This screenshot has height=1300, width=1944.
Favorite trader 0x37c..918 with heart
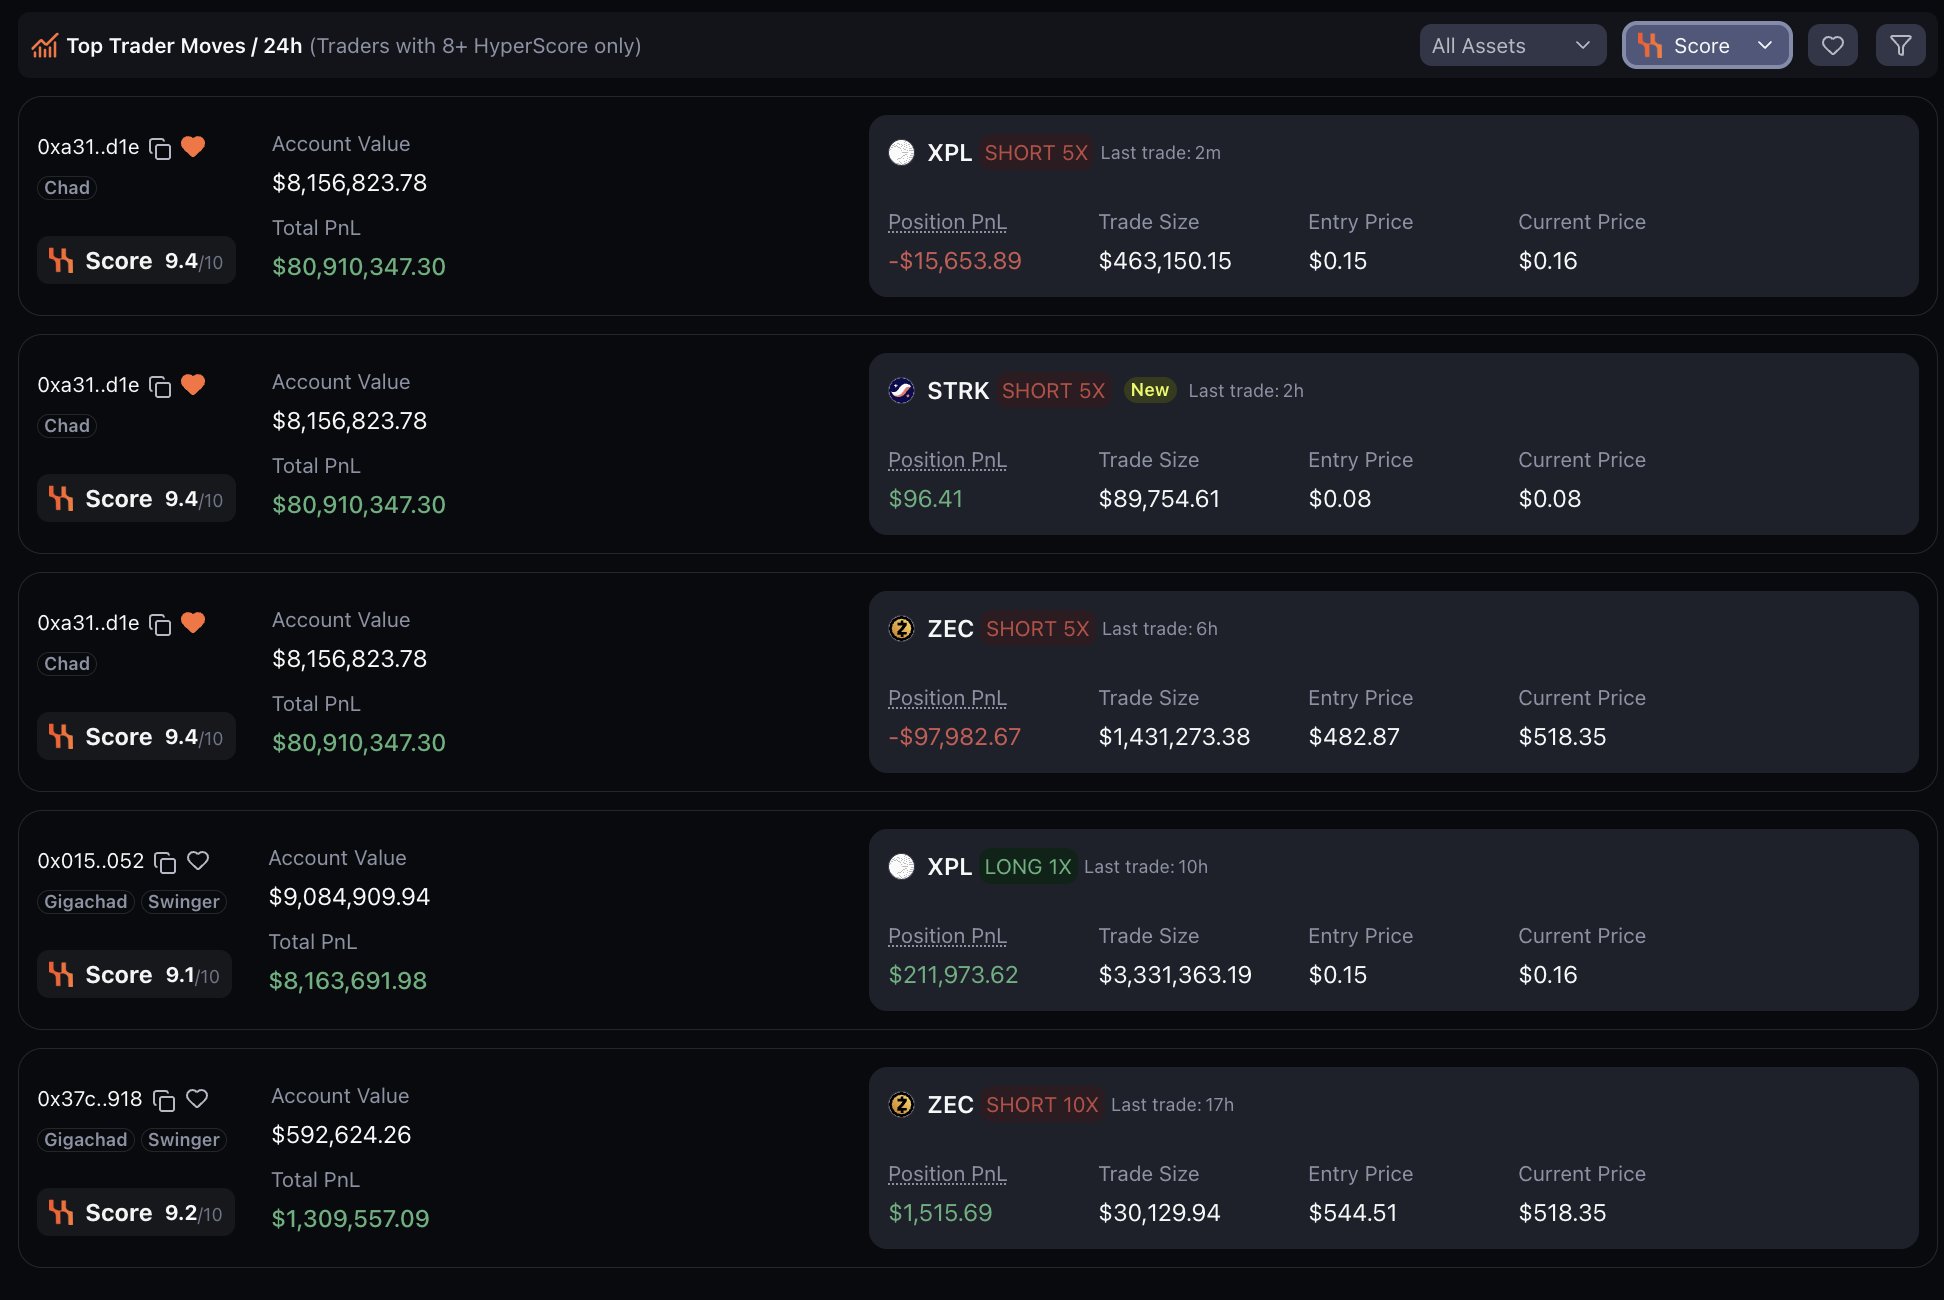point(197,1099)
